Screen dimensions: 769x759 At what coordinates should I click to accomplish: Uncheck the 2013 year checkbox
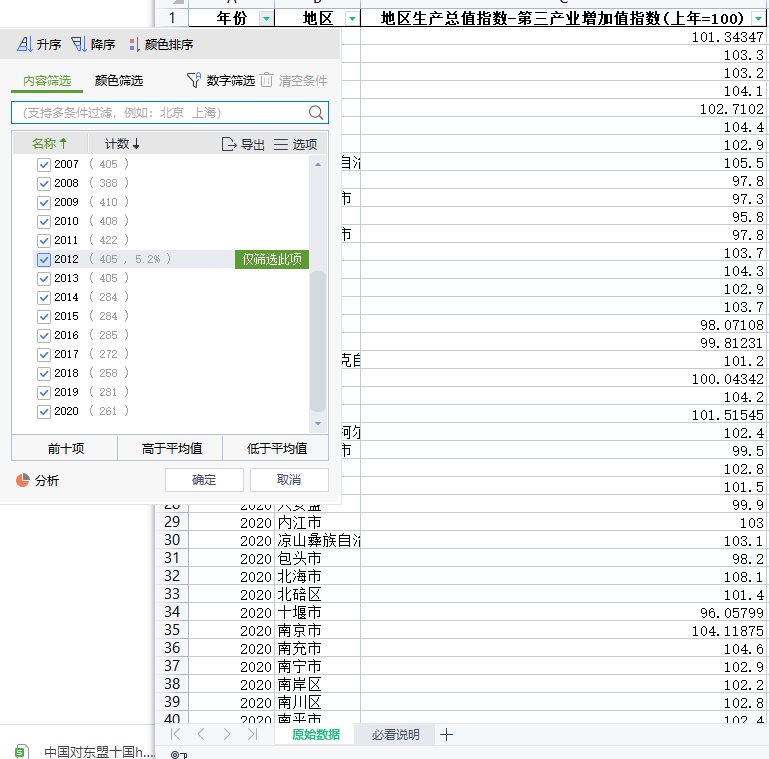(x=44, y=278)
